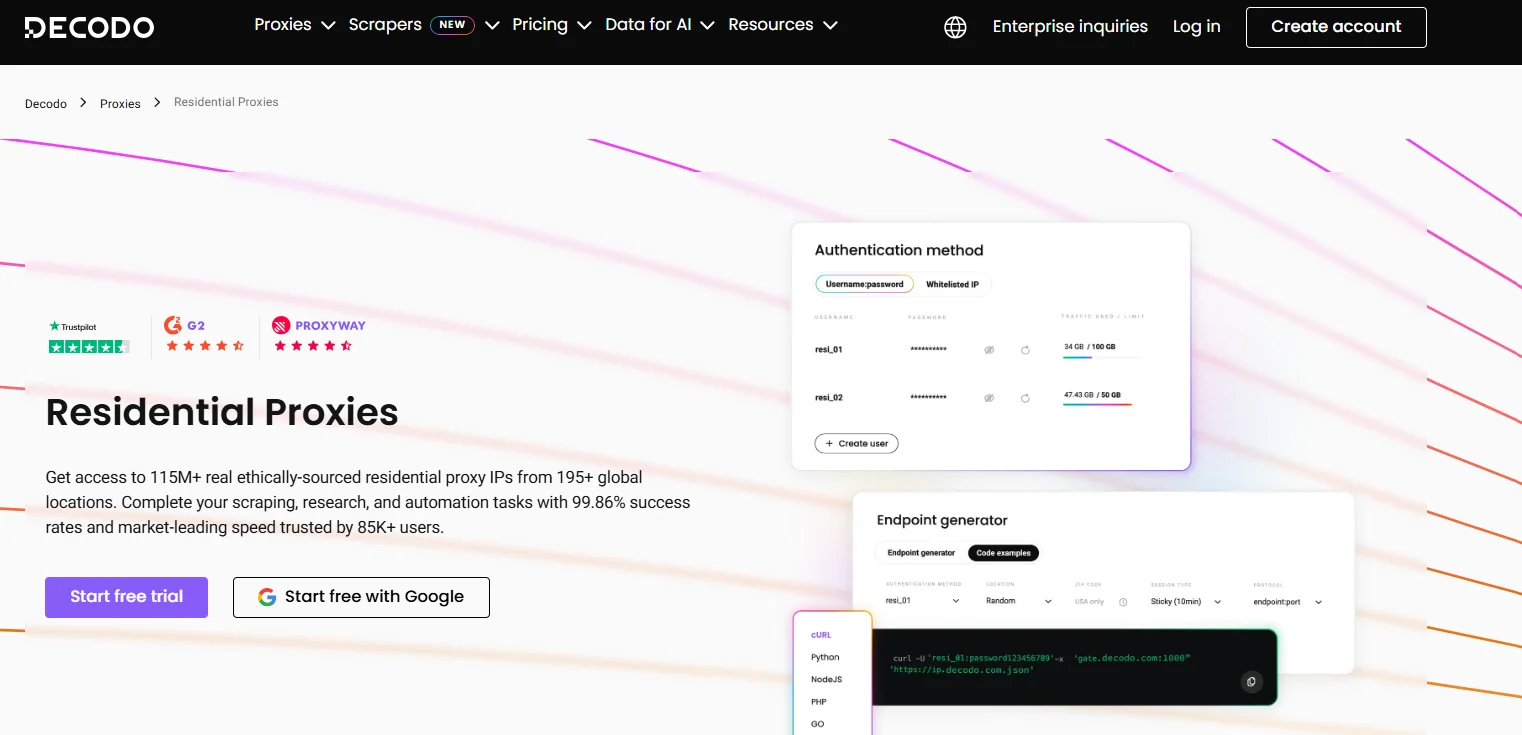Expand the Pricing menu chevron

point(584,25)
